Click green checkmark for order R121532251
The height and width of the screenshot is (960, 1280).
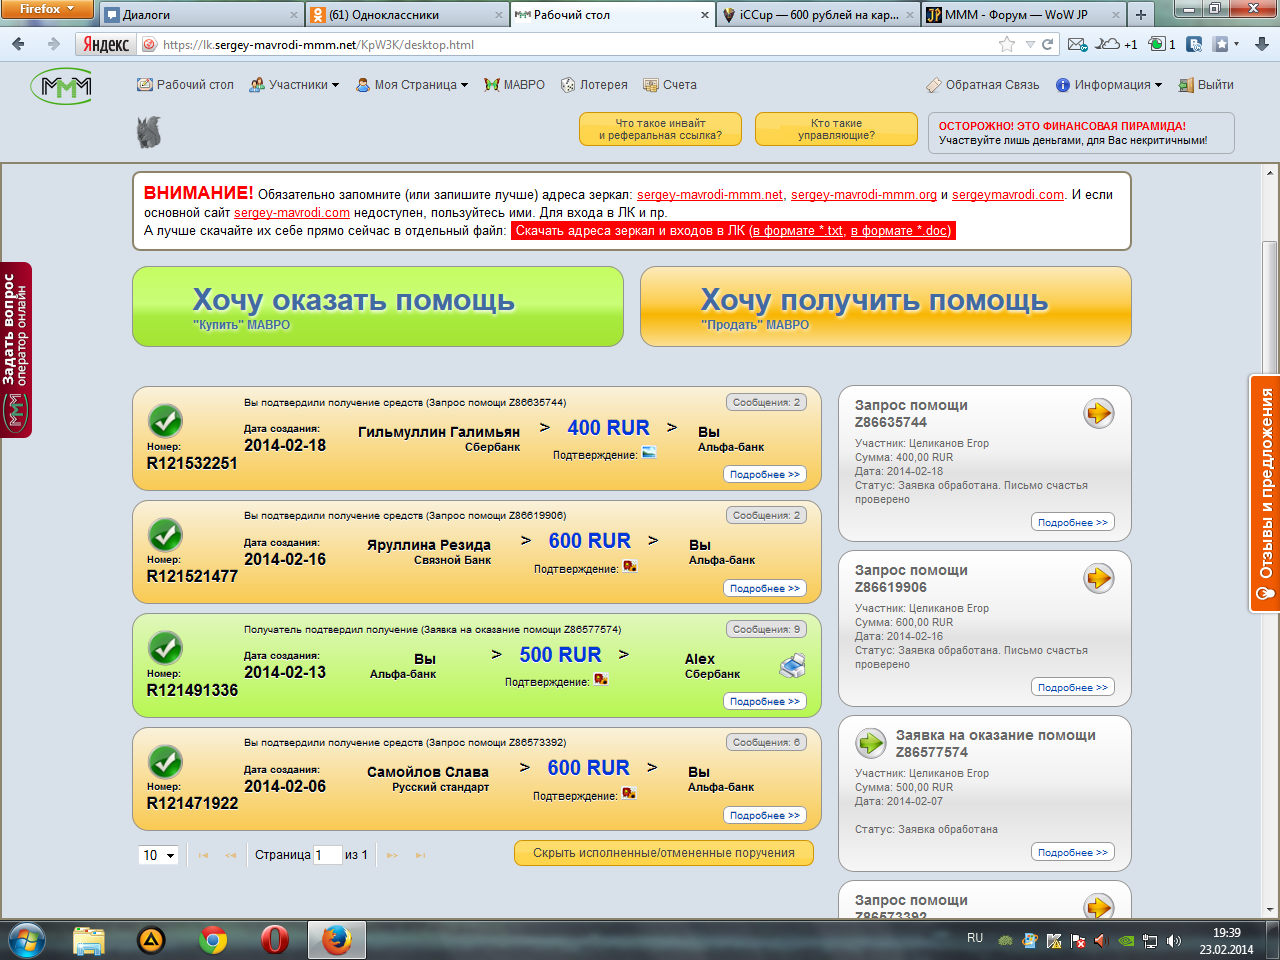point(165,420)
